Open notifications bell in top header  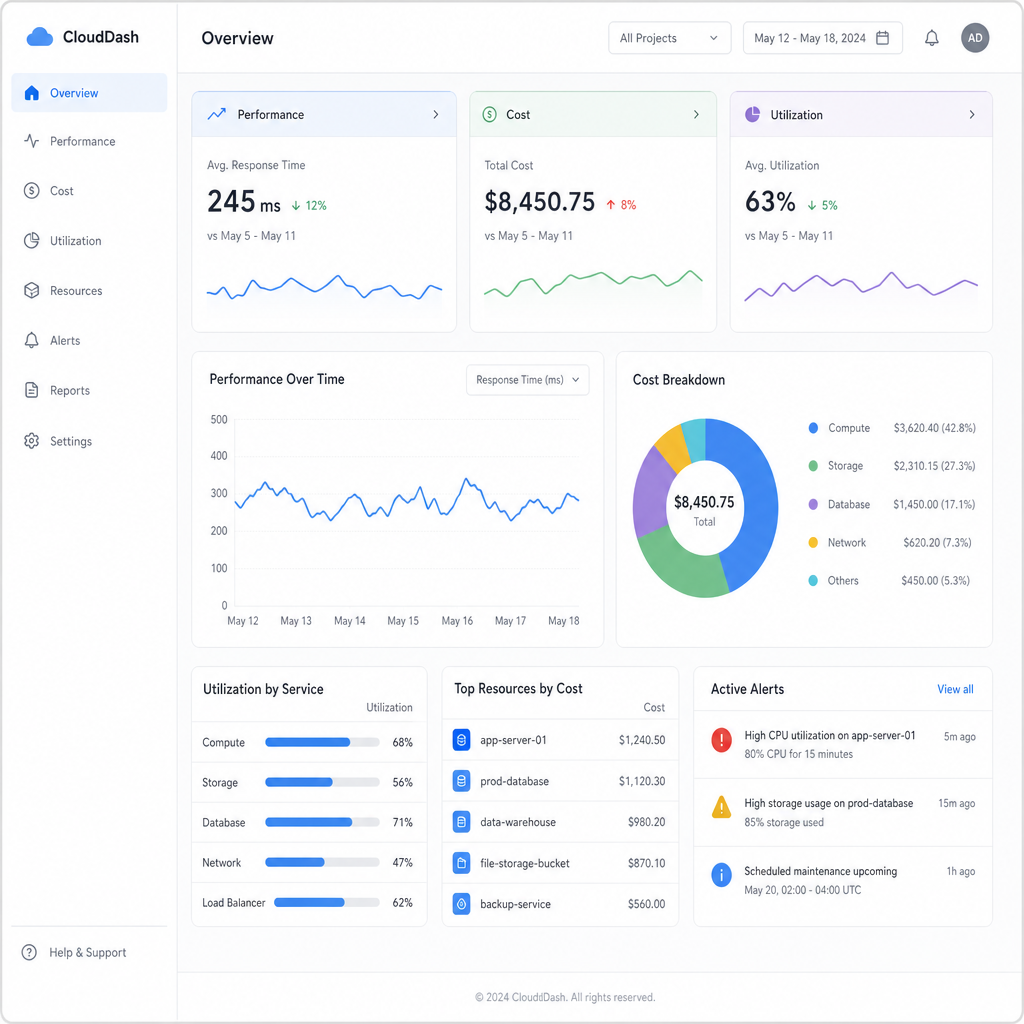pos(932,38)
